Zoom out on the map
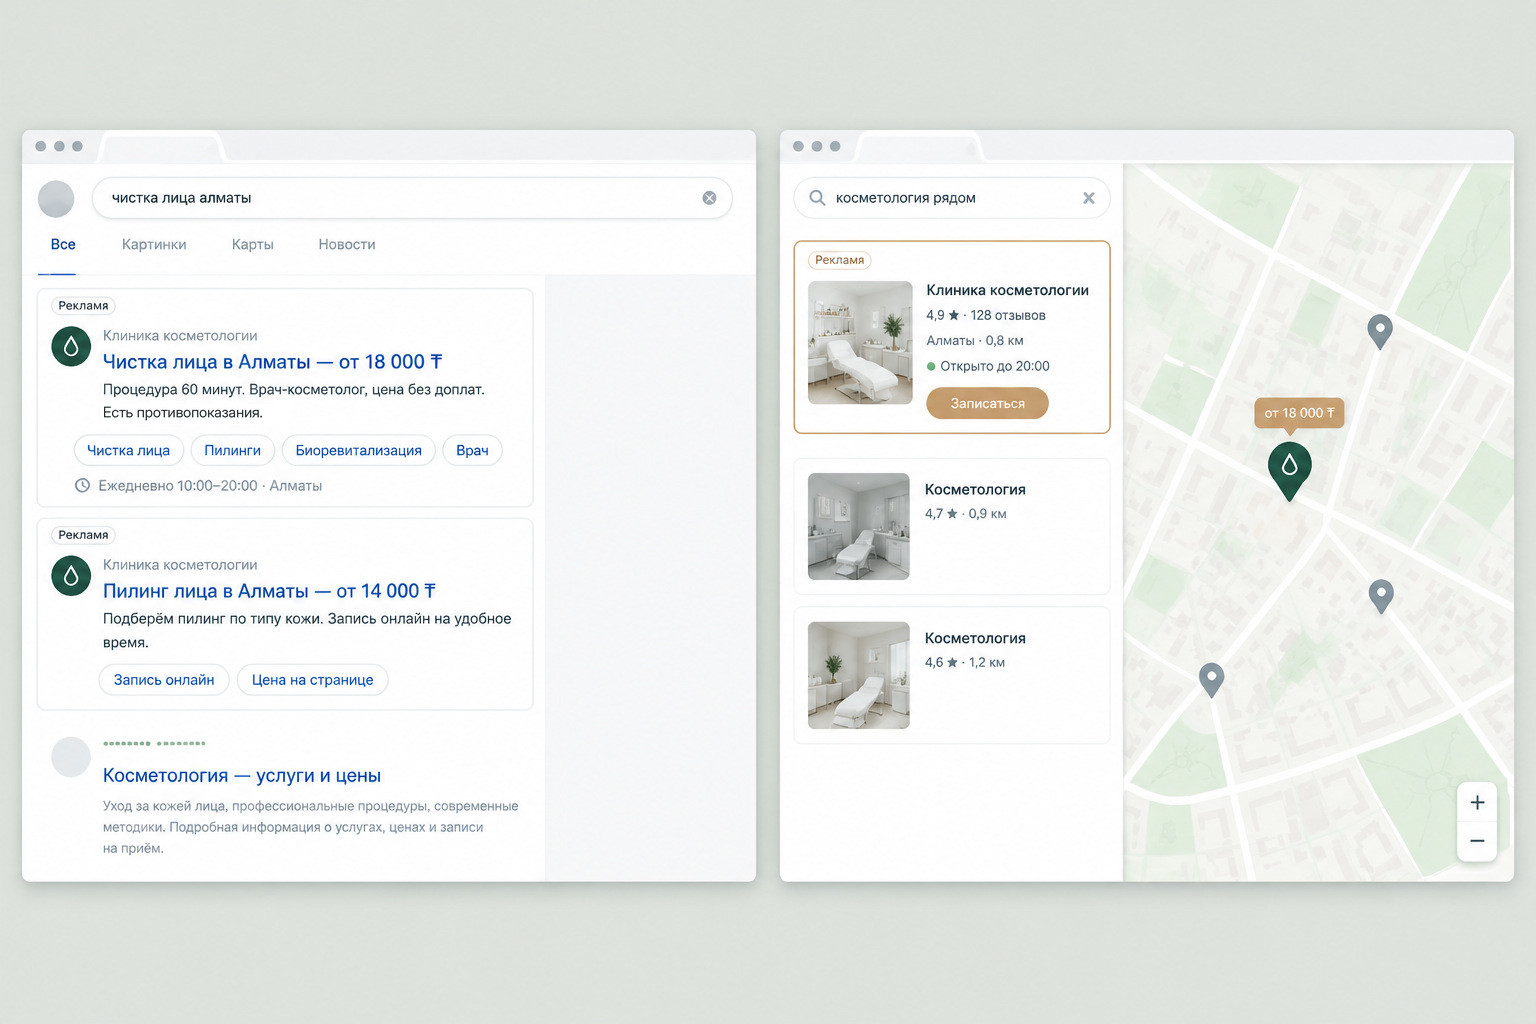Viewport: 1536px width, 1024px height. coord(1477,841)
